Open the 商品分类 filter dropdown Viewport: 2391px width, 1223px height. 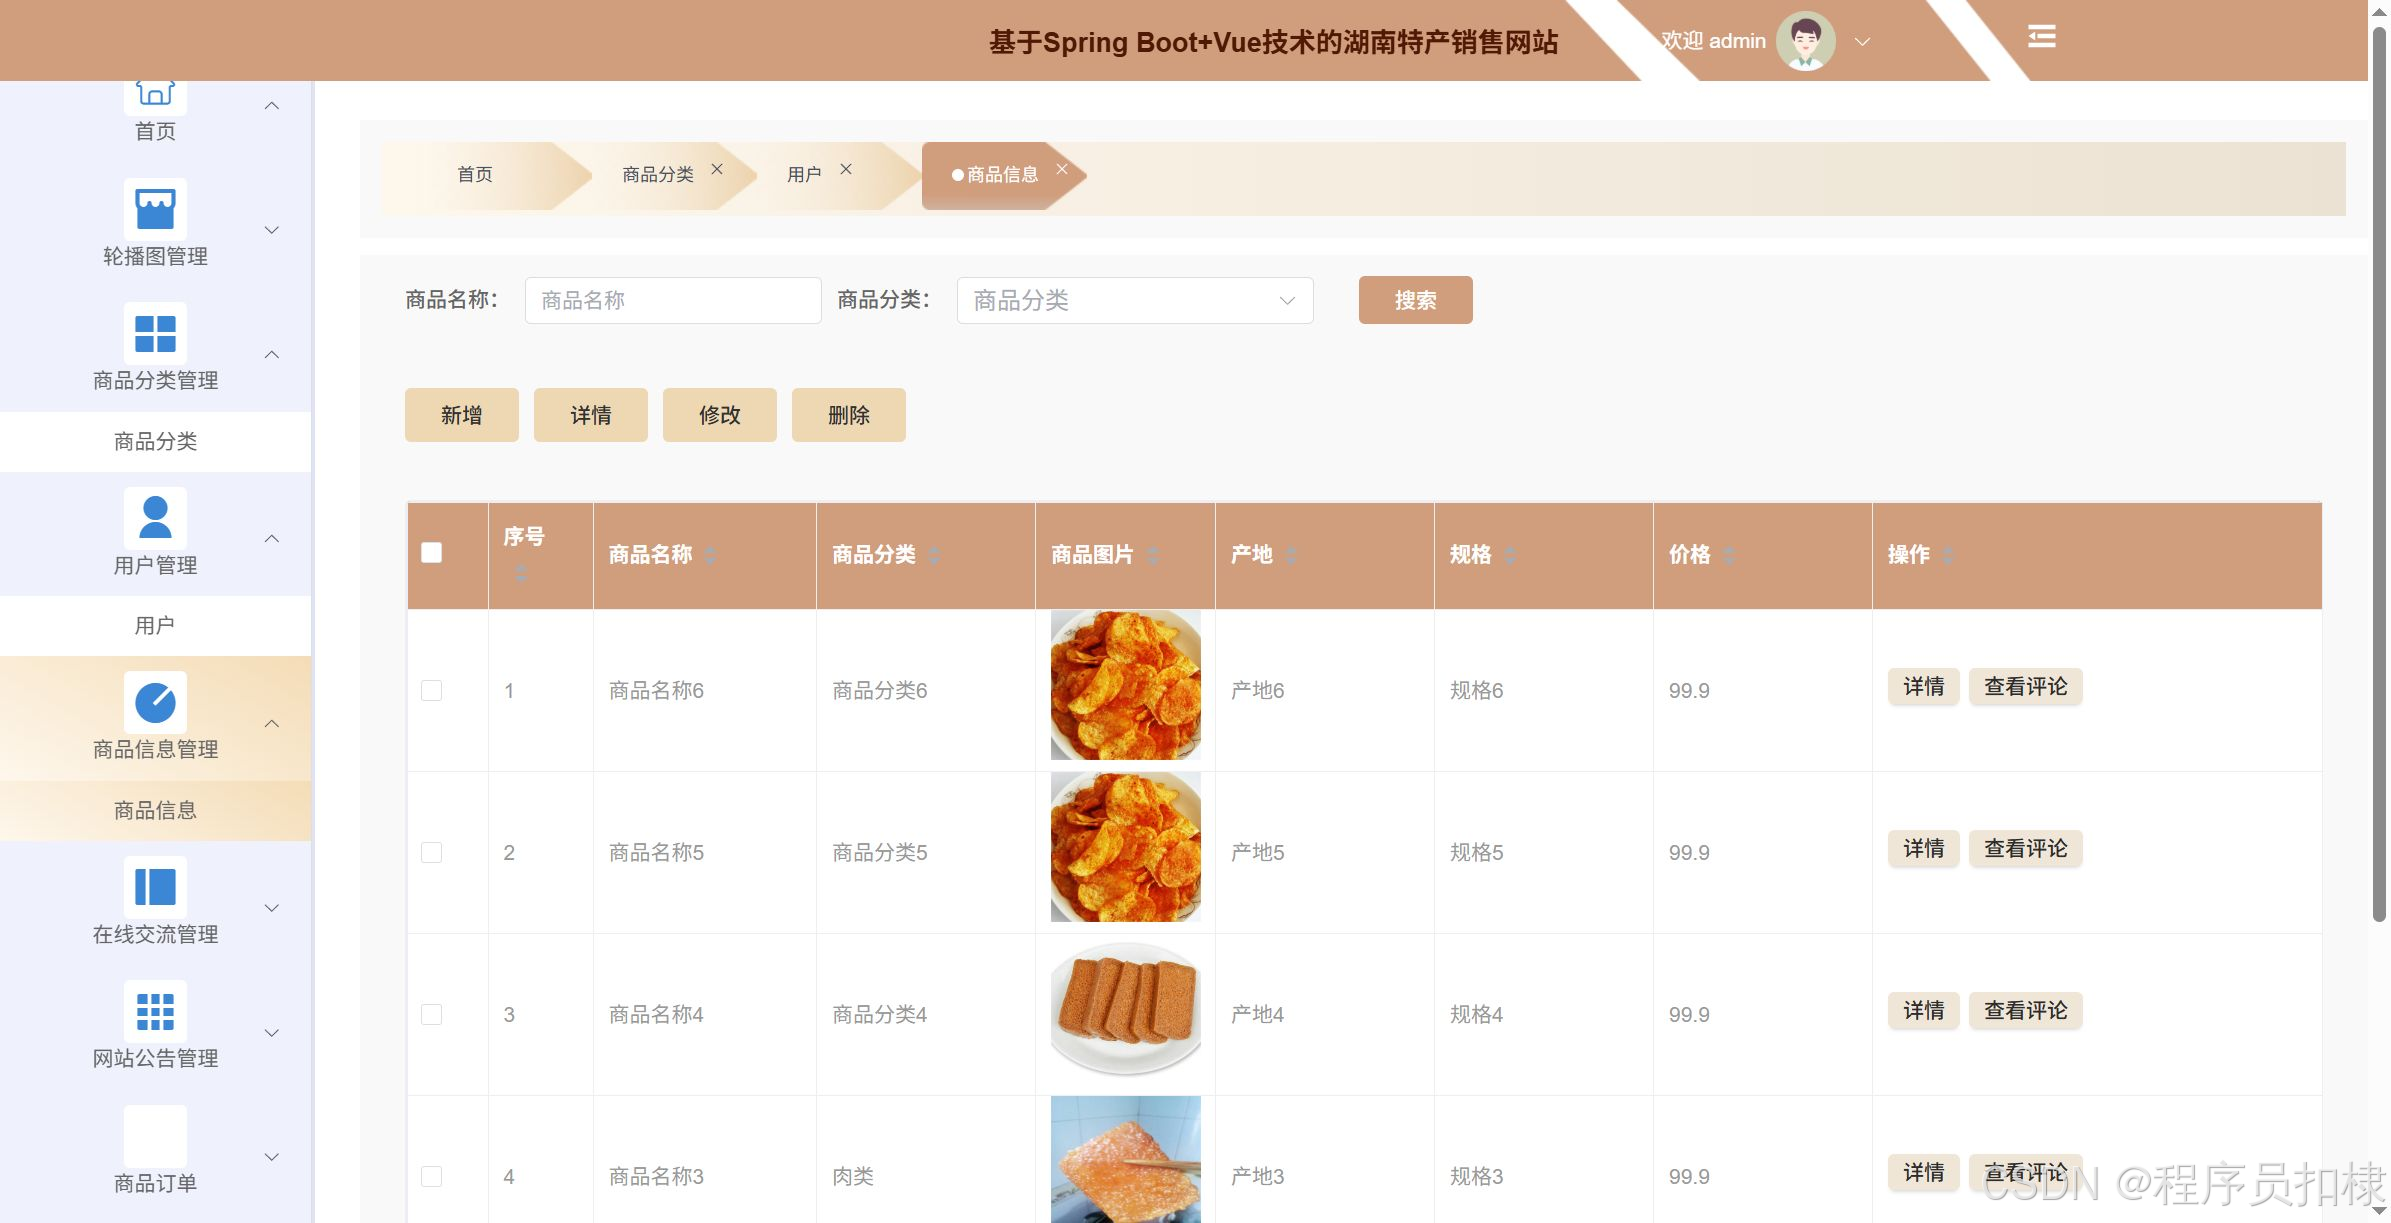tap(1134, 301)
